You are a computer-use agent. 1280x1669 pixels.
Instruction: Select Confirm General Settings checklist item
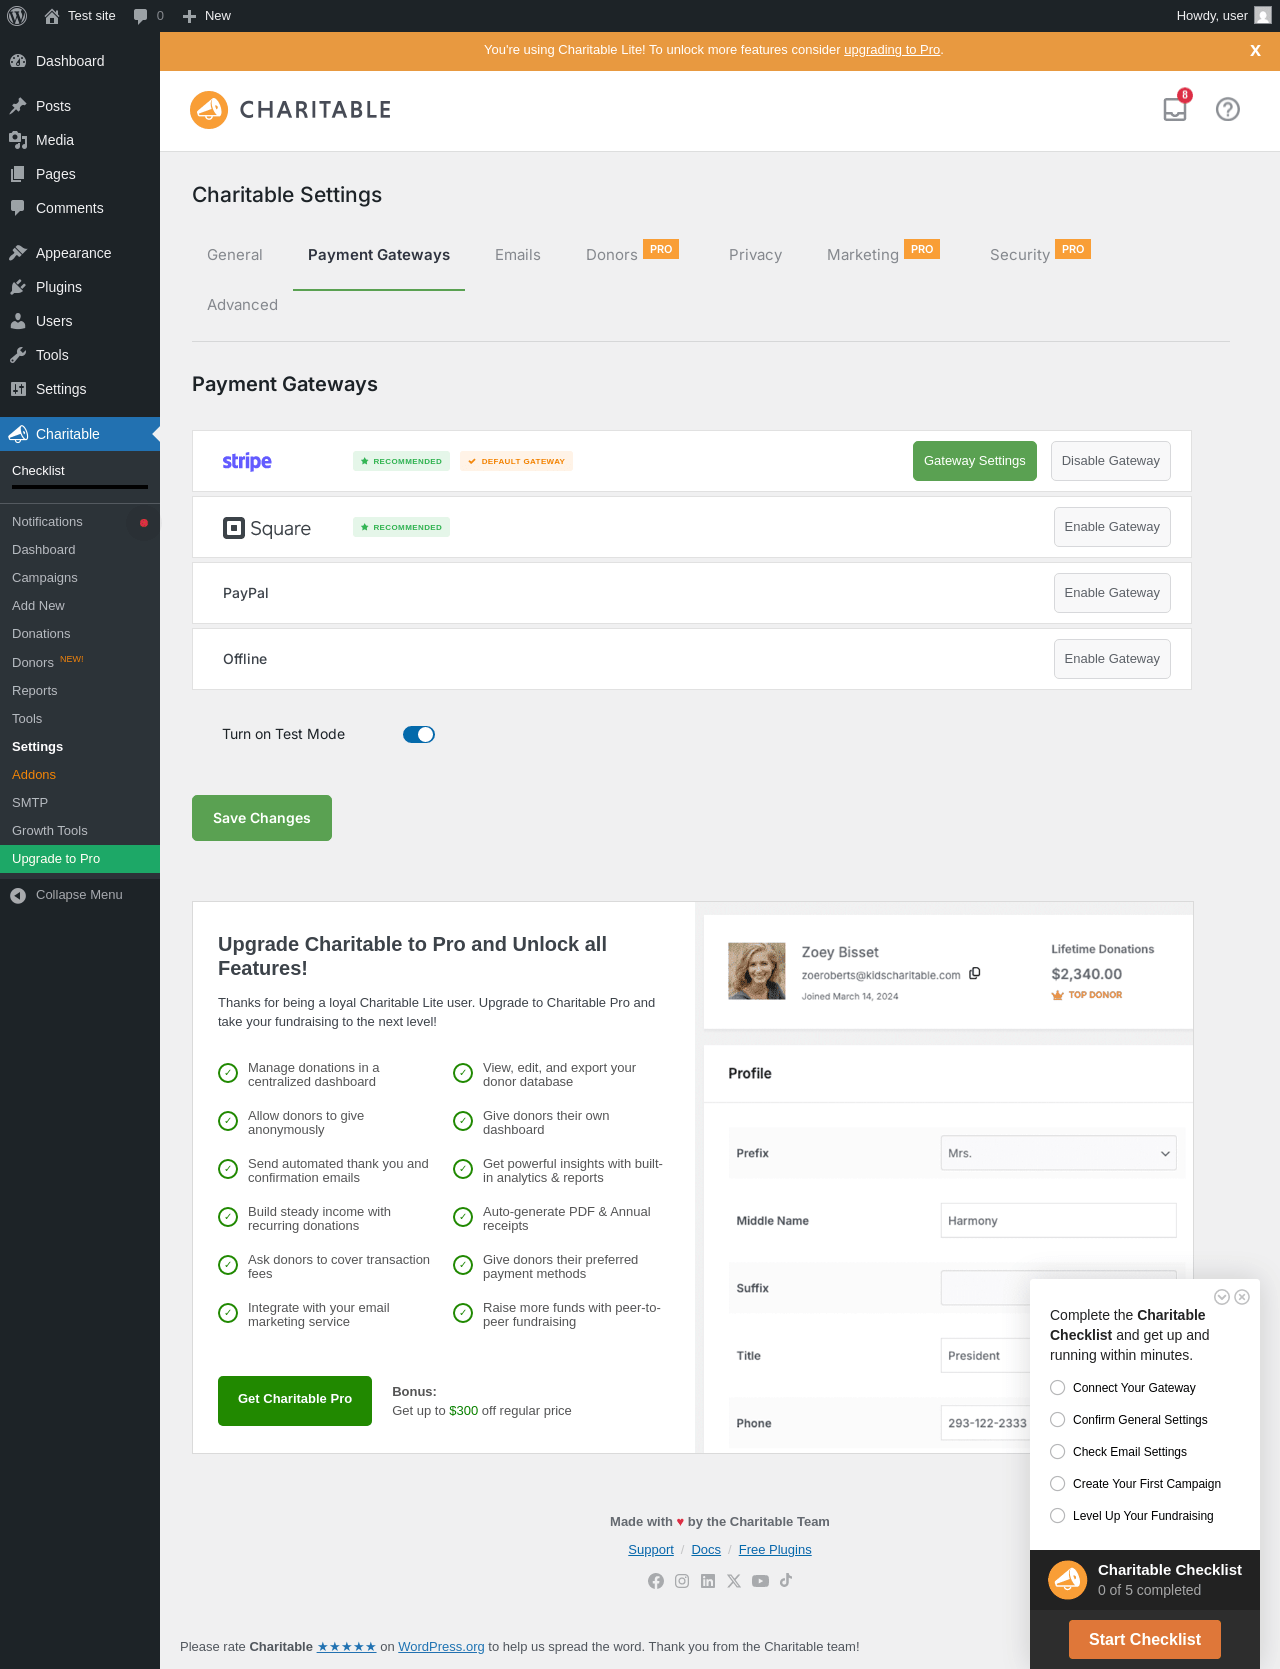click(1129, 1420)
